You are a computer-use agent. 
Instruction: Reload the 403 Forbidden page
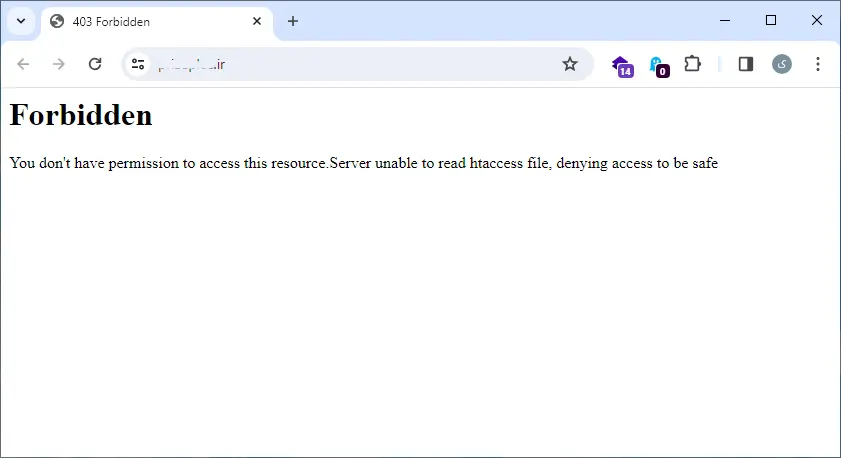pos(95,64)
